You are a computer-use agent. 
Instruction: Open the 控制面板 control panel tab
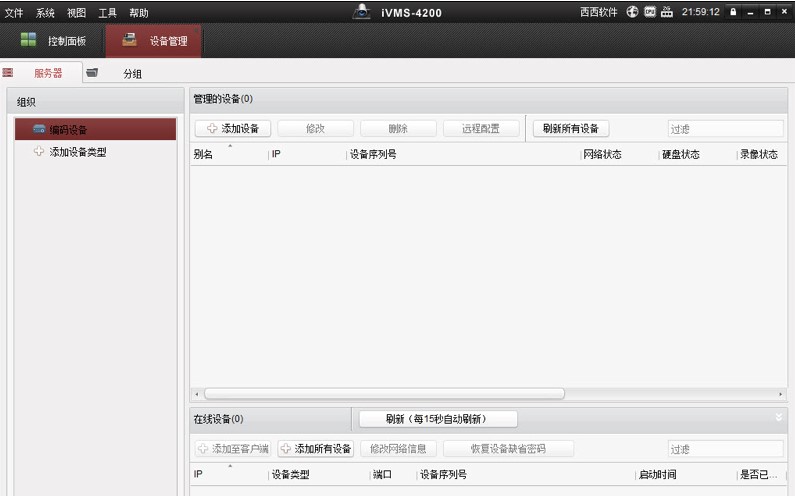[x=55, y=41]
